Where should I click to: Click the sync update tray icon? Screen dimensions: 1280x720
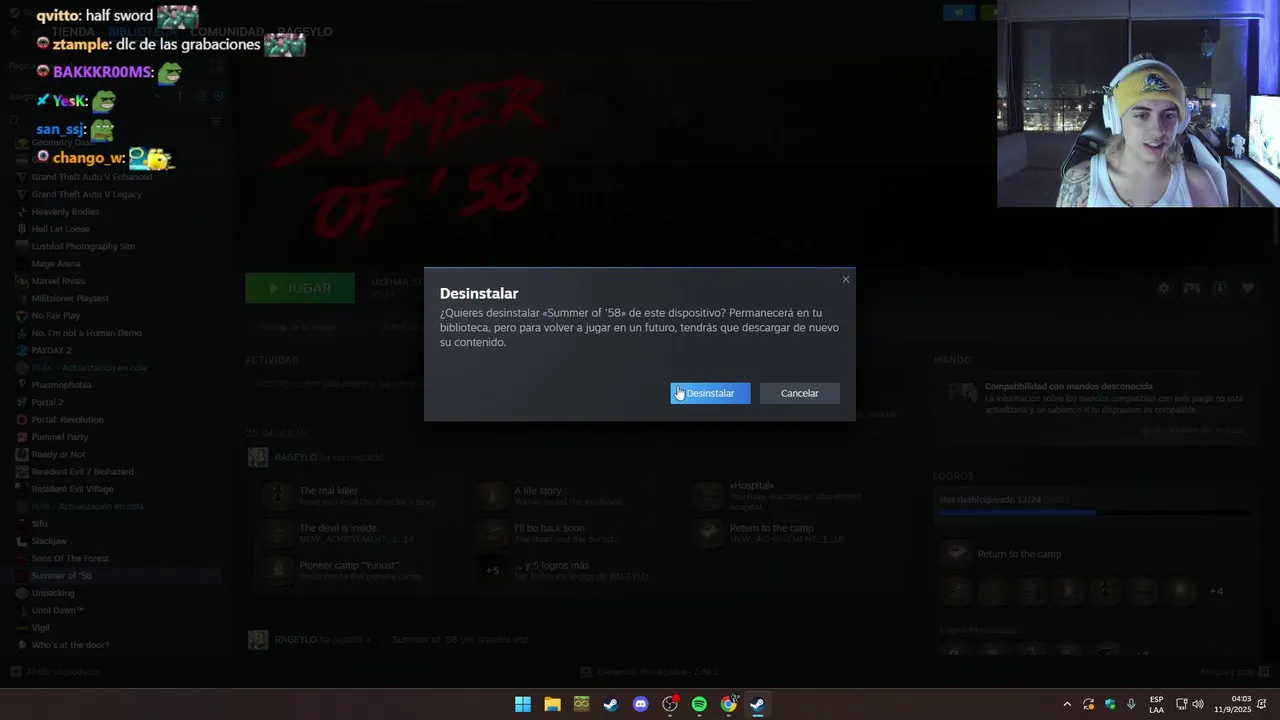[1089, 704]
